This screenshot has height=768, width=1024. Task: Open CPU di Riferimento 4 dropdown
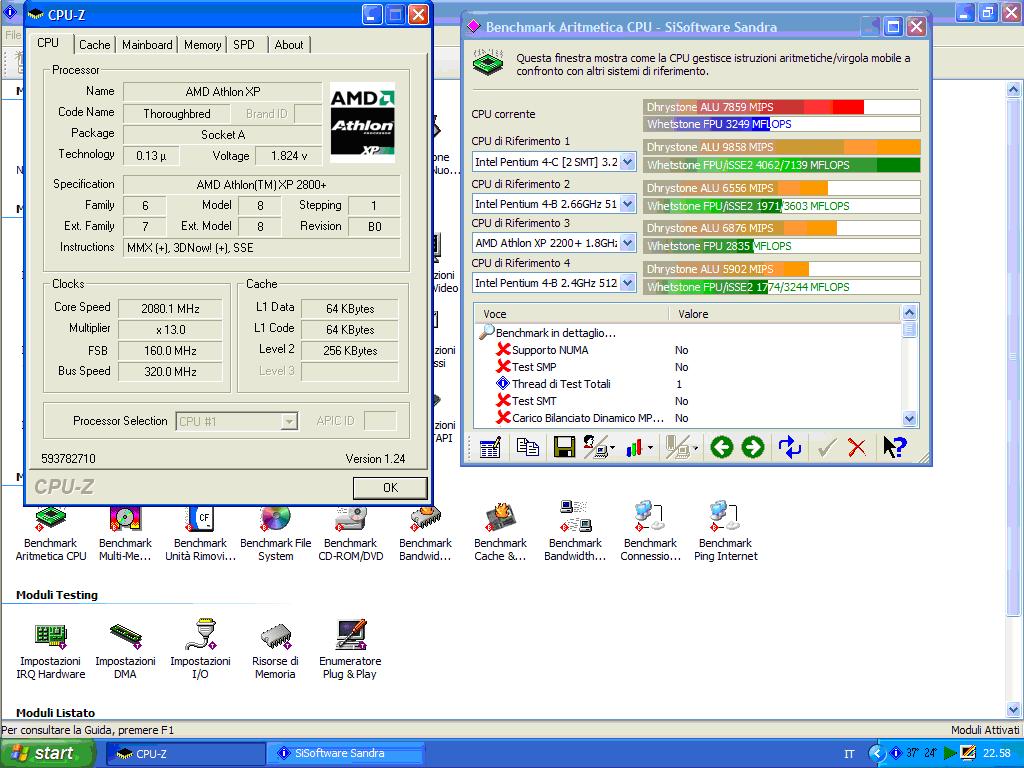[x=627, y=283]
